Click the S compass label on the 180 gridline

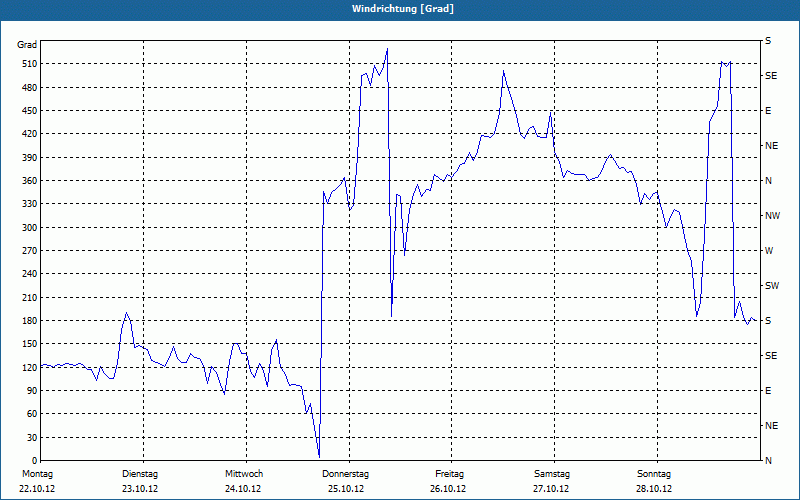click(x=768, y=321)
